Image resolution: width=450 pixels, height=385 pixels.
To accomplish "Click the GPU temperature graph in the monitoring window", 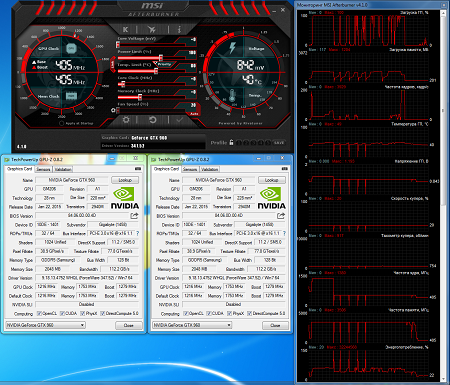I will (368, 142).
